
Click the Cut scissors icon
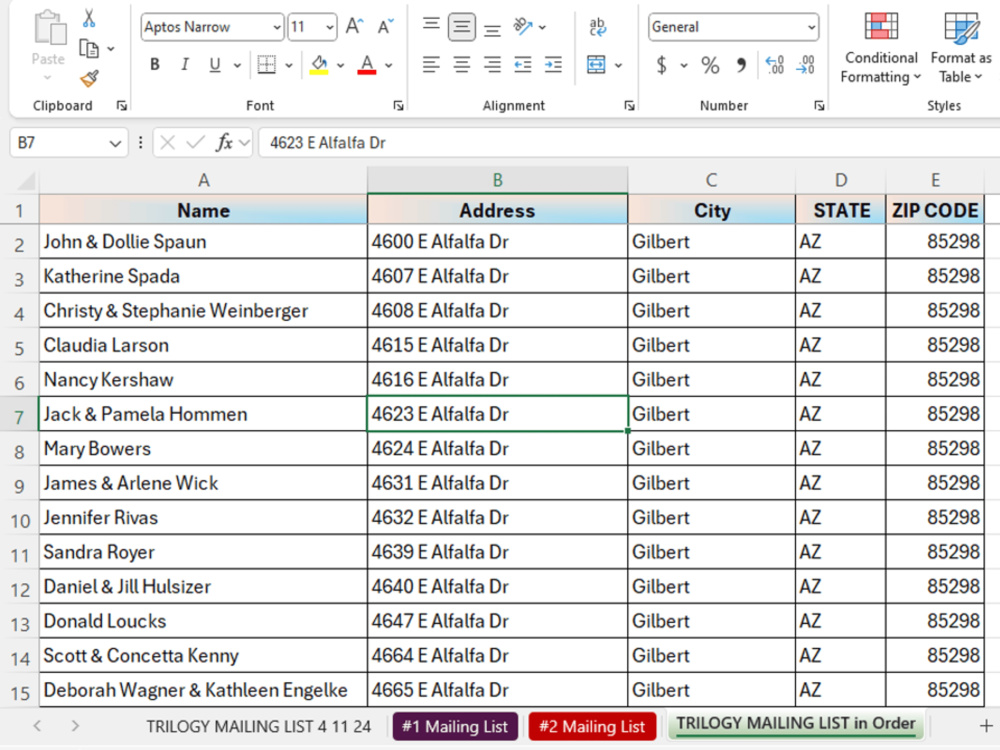click(90, 18)
